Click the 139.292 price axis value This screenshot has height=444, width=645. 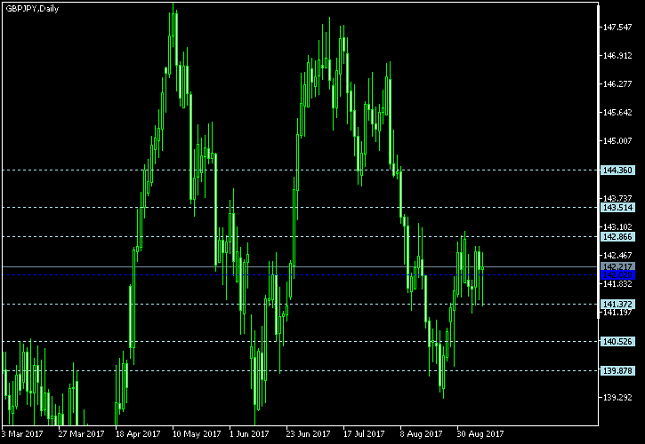(x=617, y=398)
